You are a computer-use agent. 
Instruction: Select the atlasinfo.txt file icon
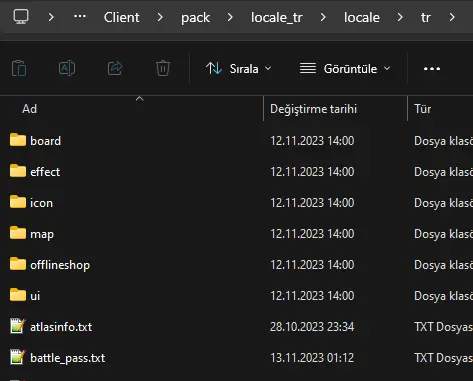(18, 326)
